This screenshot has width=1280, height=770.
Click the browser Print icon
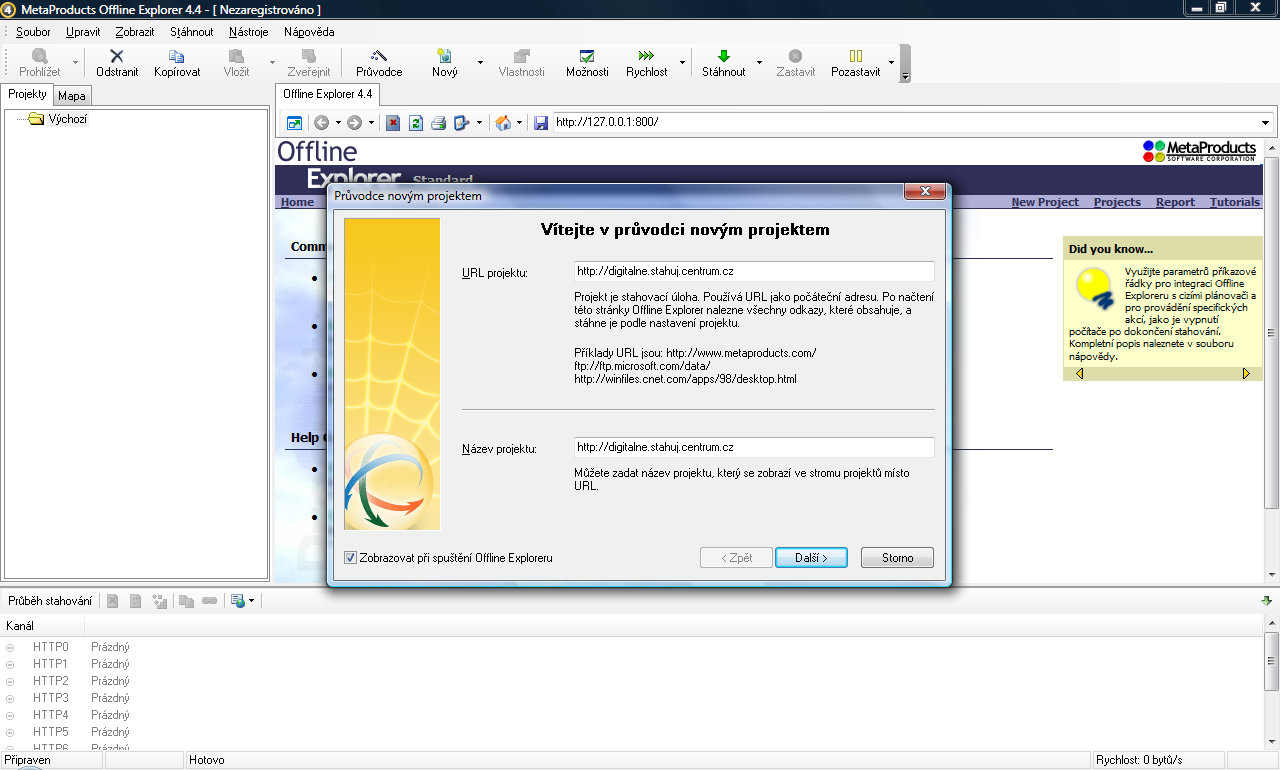pyautogui.click(x=438, y=123)
